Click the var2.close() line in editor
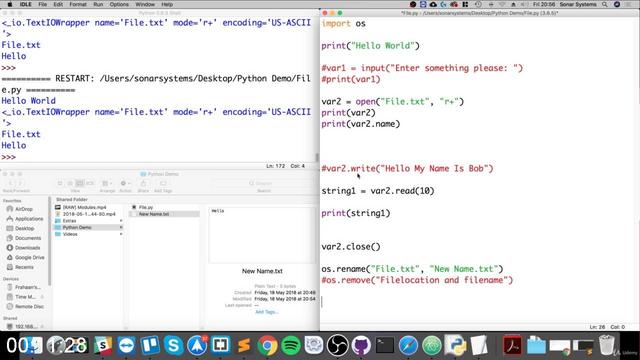Image resolution: width=640 pixels, height=360 pixels. coord(351,247)
